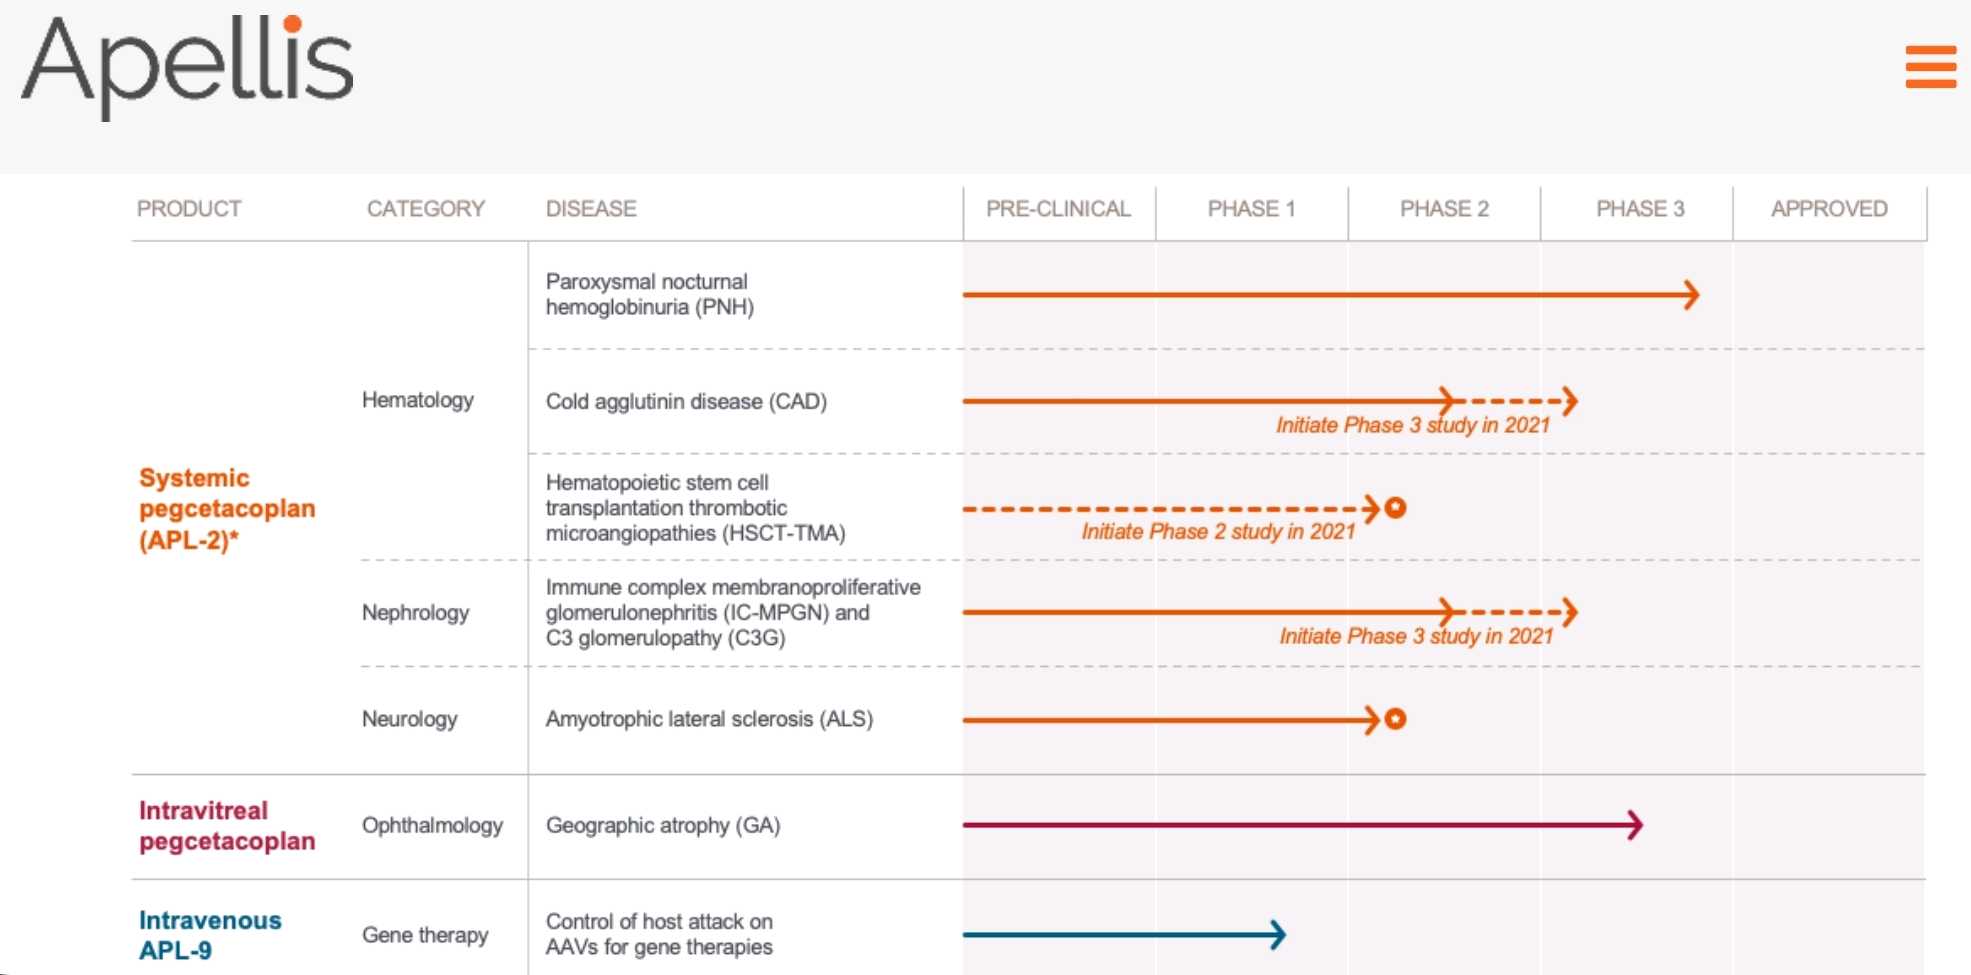Select the PRE-CLINICAL column header

1058,209
